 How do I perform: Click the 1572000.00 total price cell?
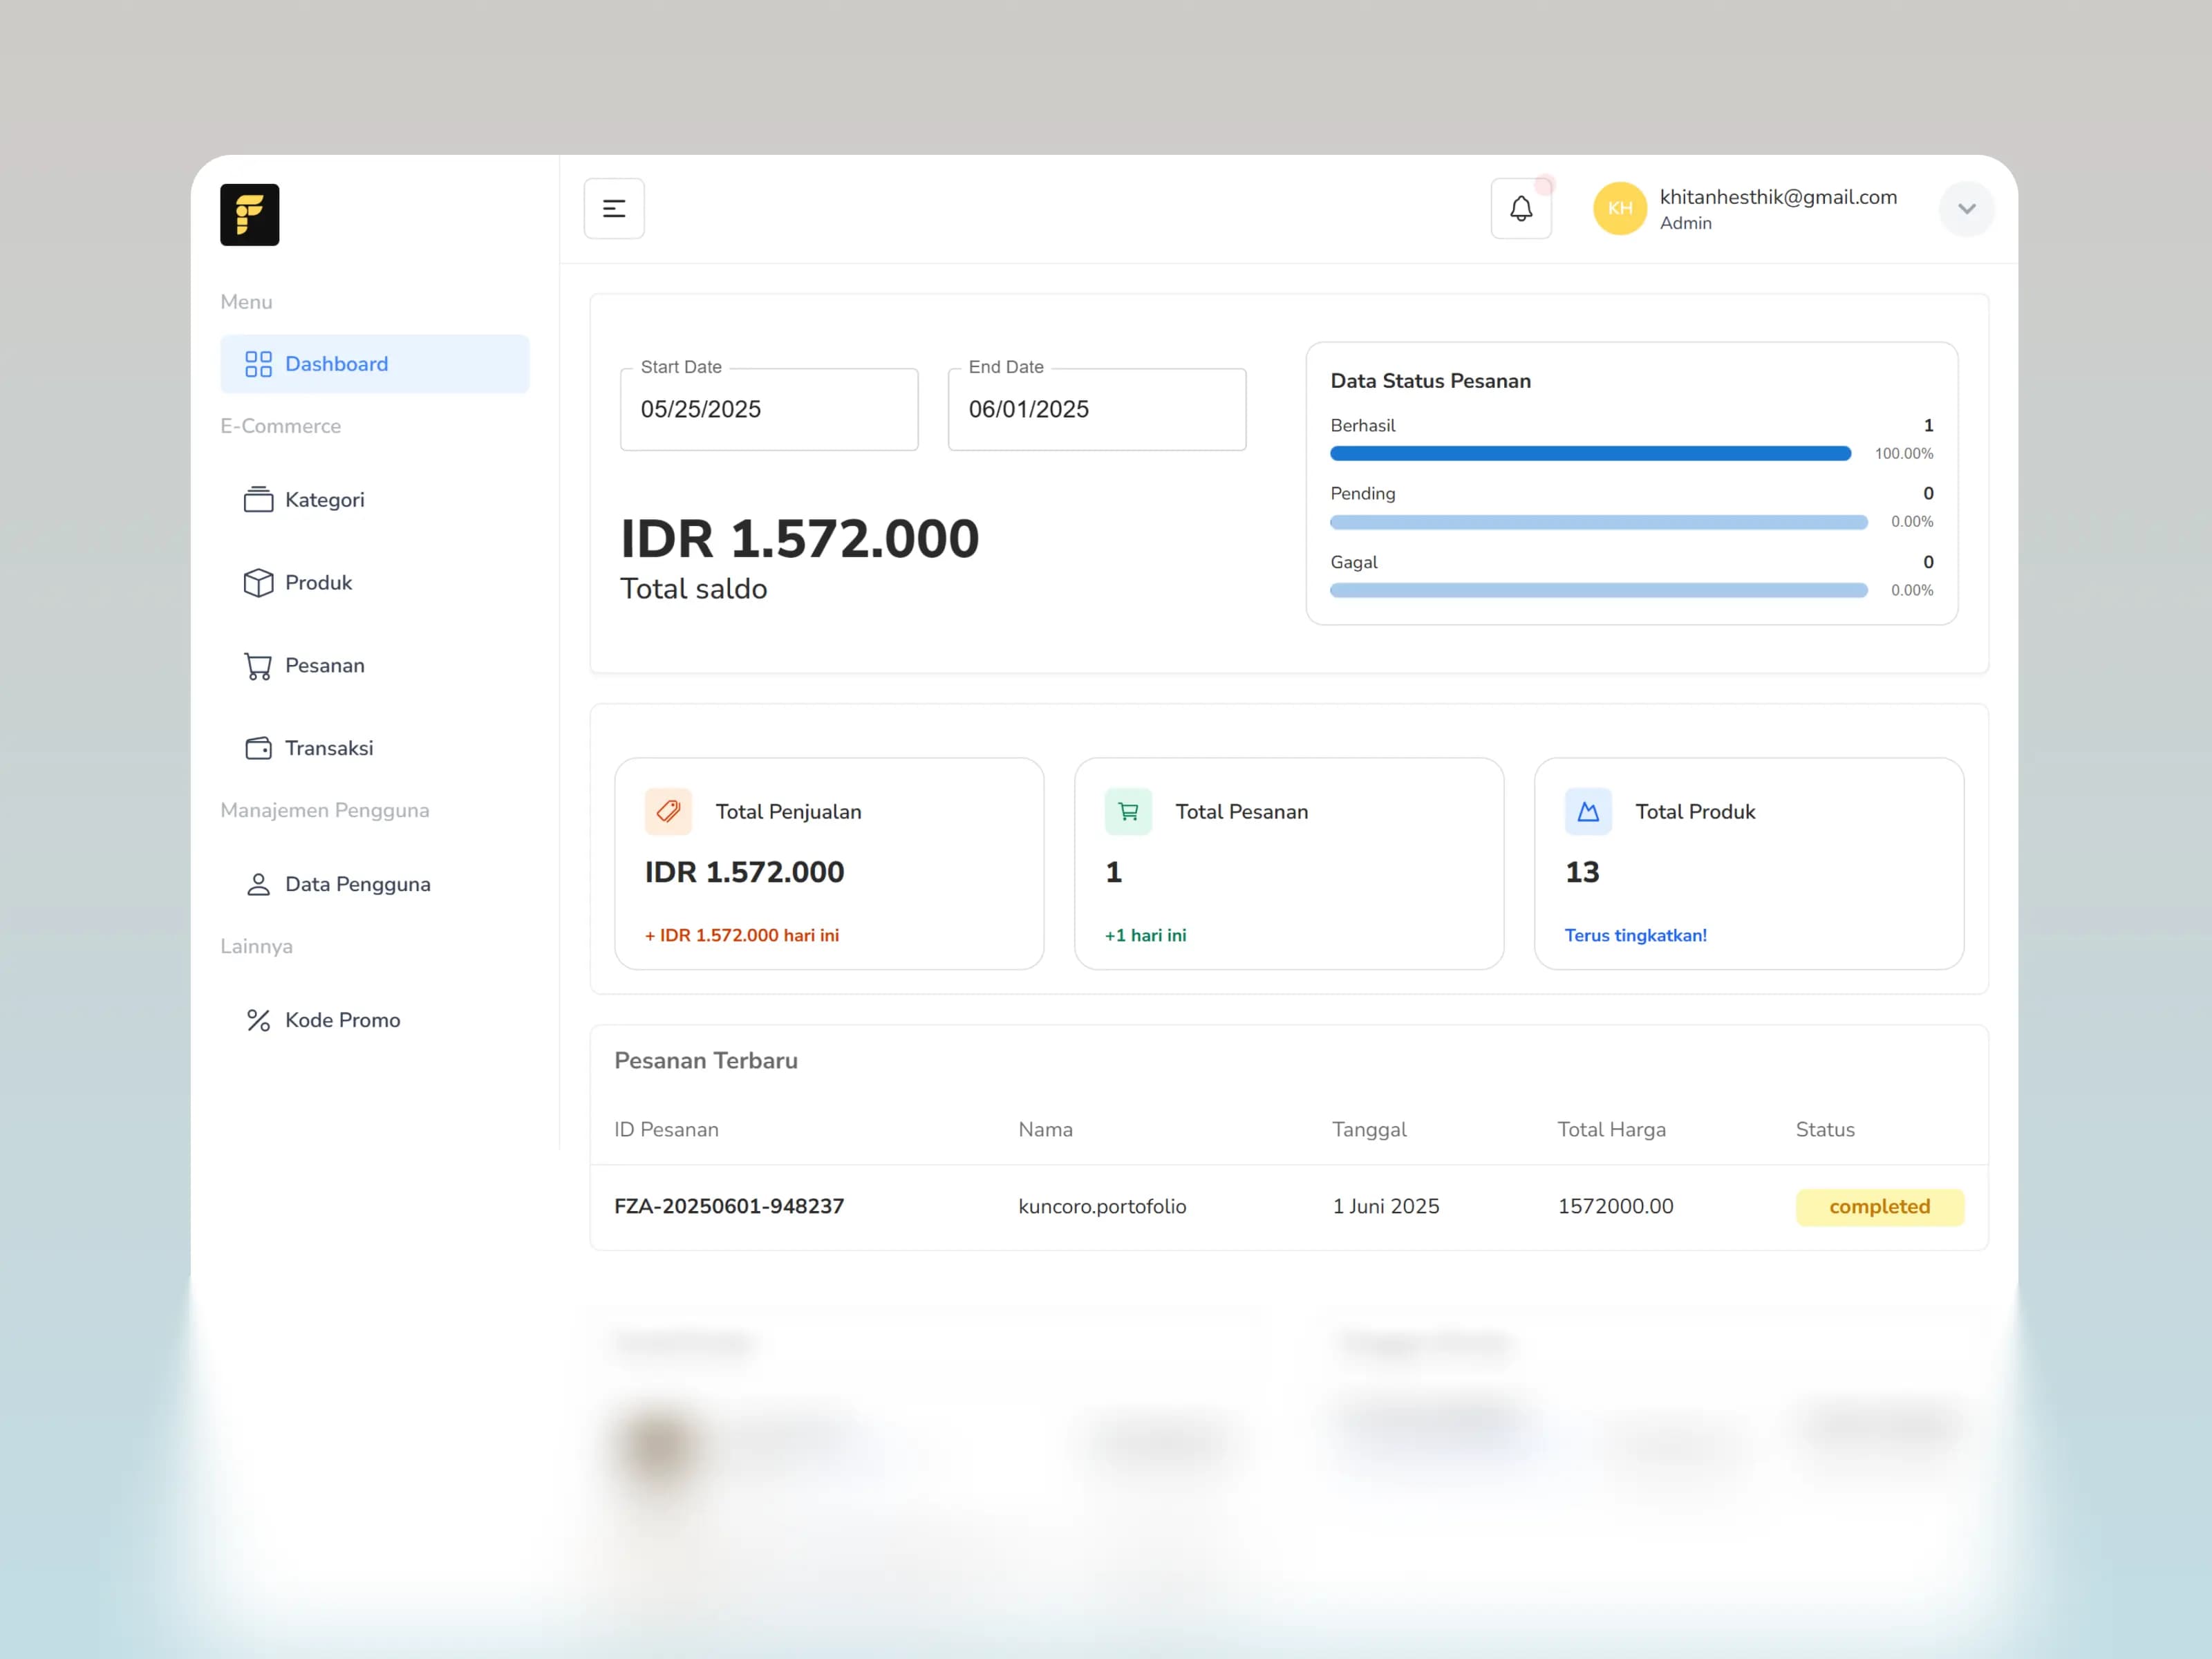[1615, 1206]
